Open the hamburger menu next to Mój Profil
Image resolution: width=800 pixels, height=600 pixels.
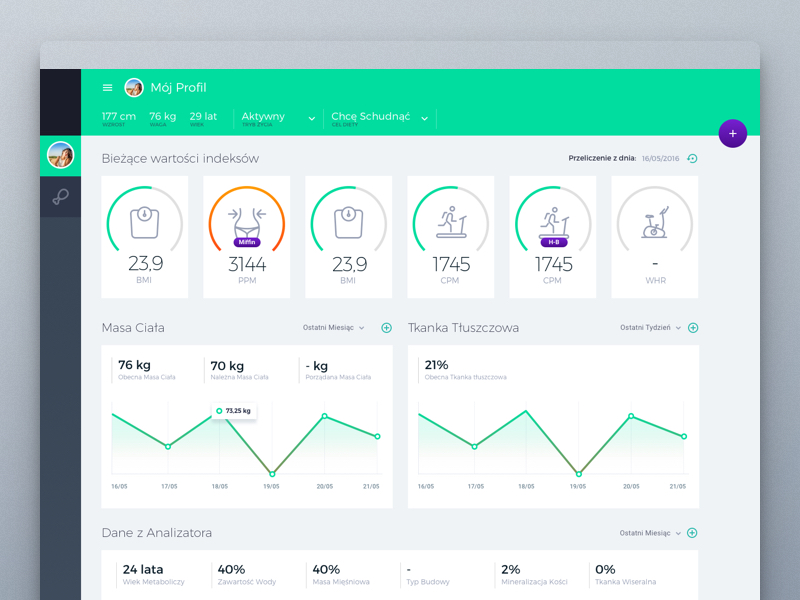click(108, 88)
